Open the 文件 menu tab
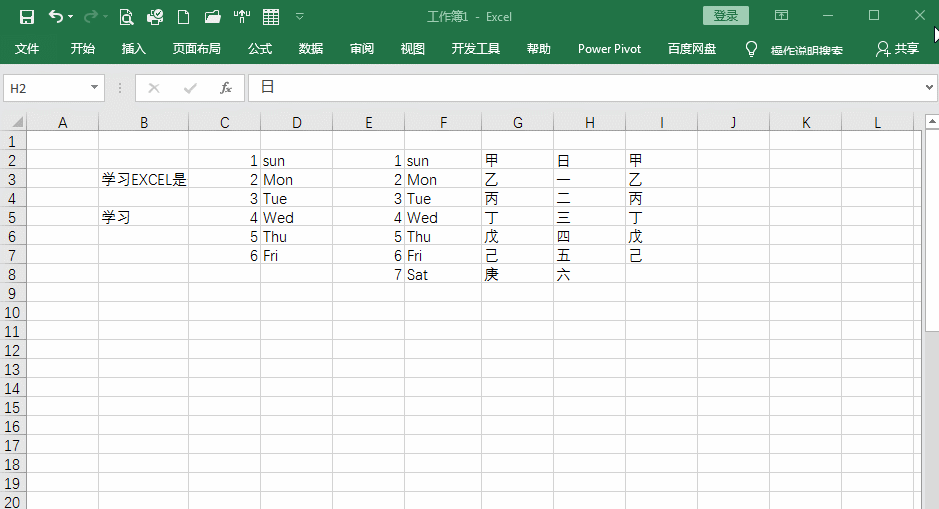Screen dimensions: 939x509 [27, 49]
